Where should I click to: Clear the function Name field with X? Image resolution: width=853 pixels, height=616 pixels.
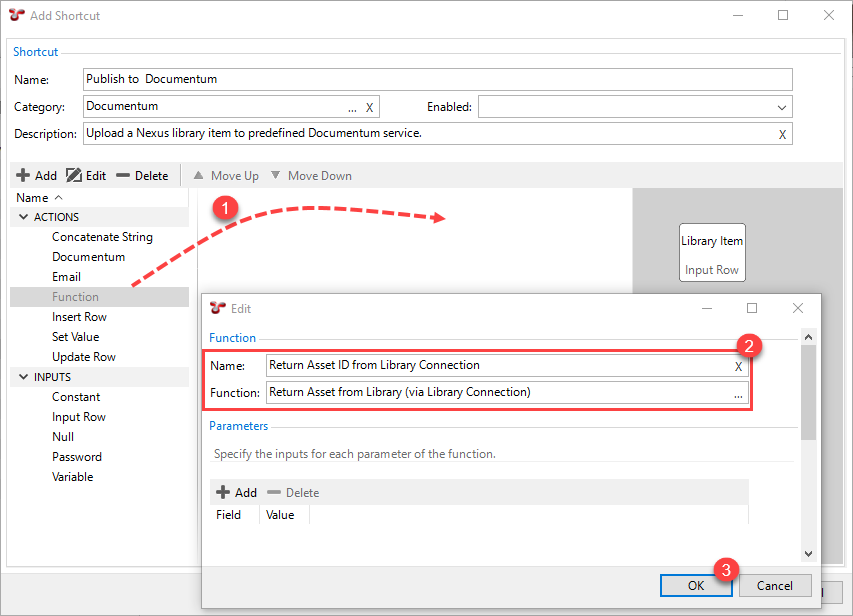point(738,366)
